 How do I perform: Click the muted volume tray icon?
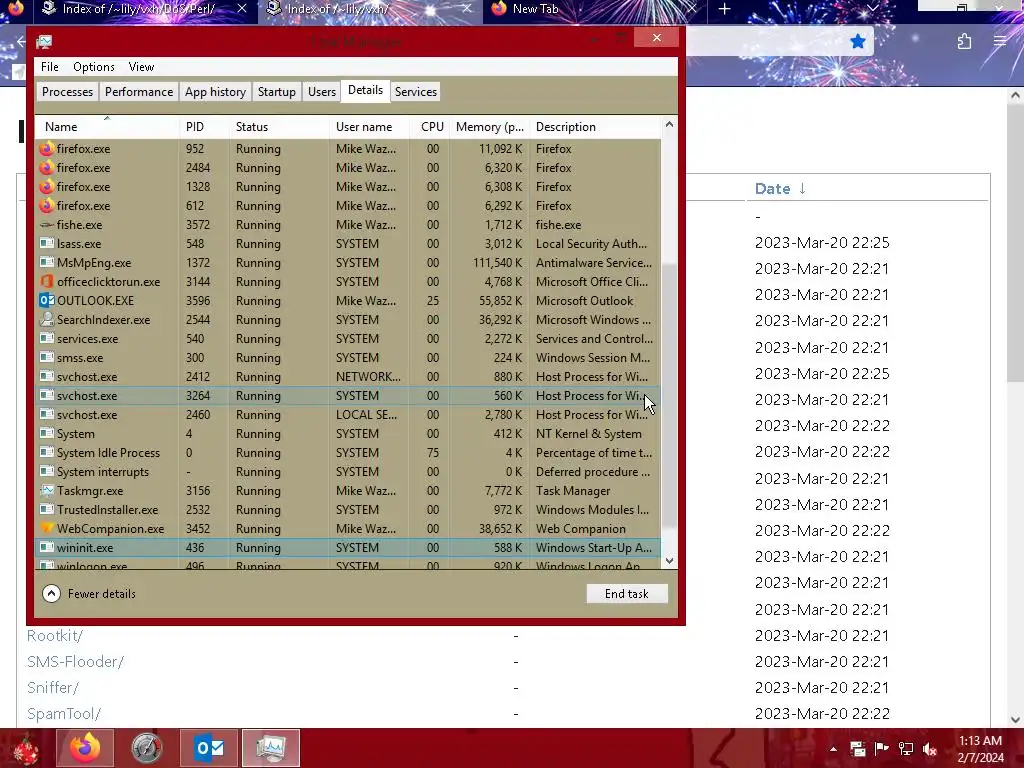929,748
